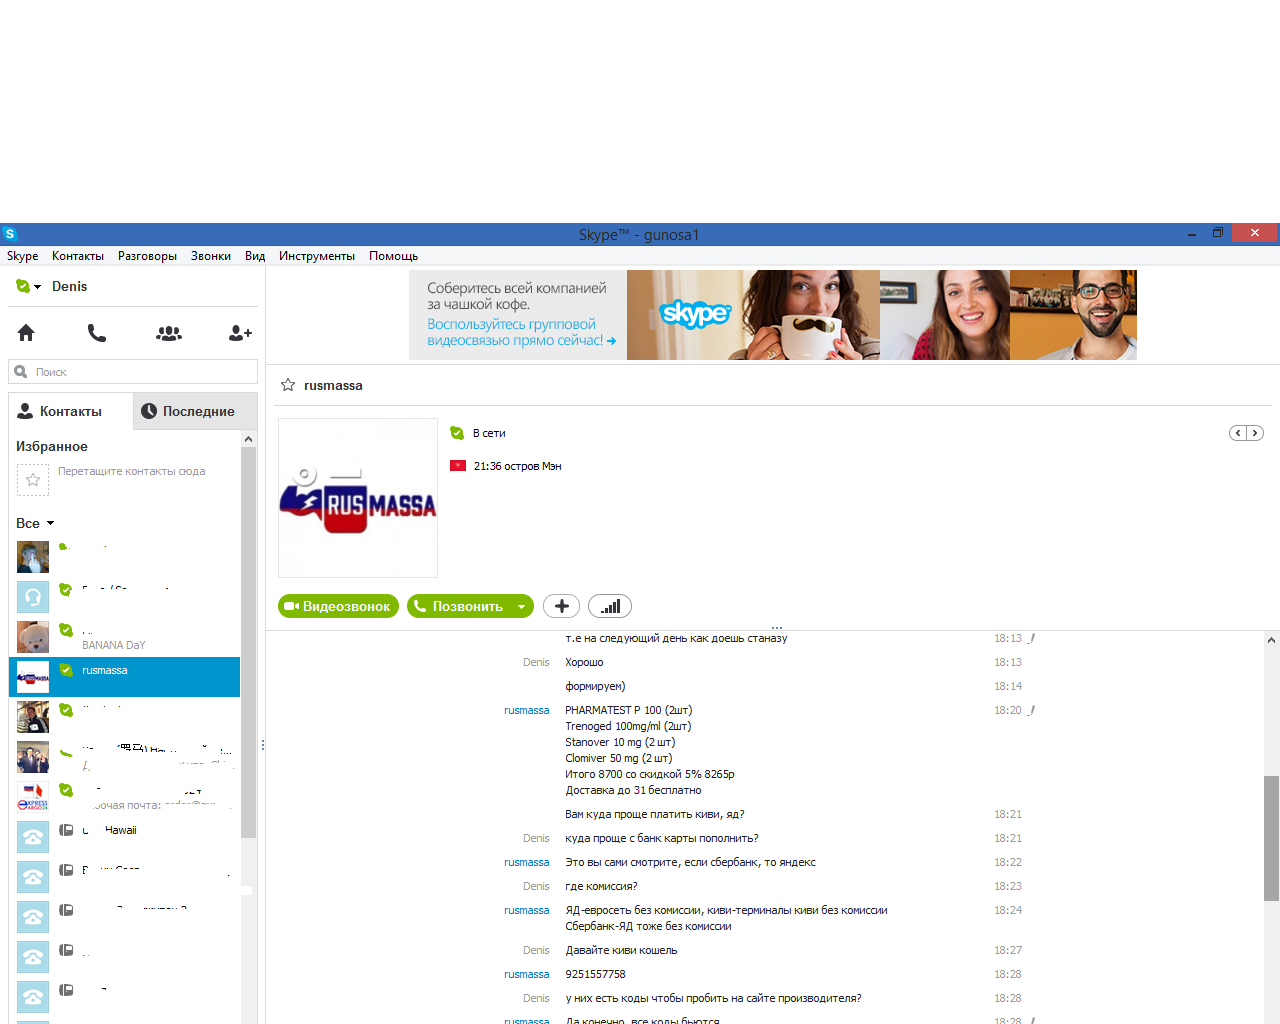Screen dimensions: 1280x1024
Task: Click the Skype logo in title bar
Action: 10,234
